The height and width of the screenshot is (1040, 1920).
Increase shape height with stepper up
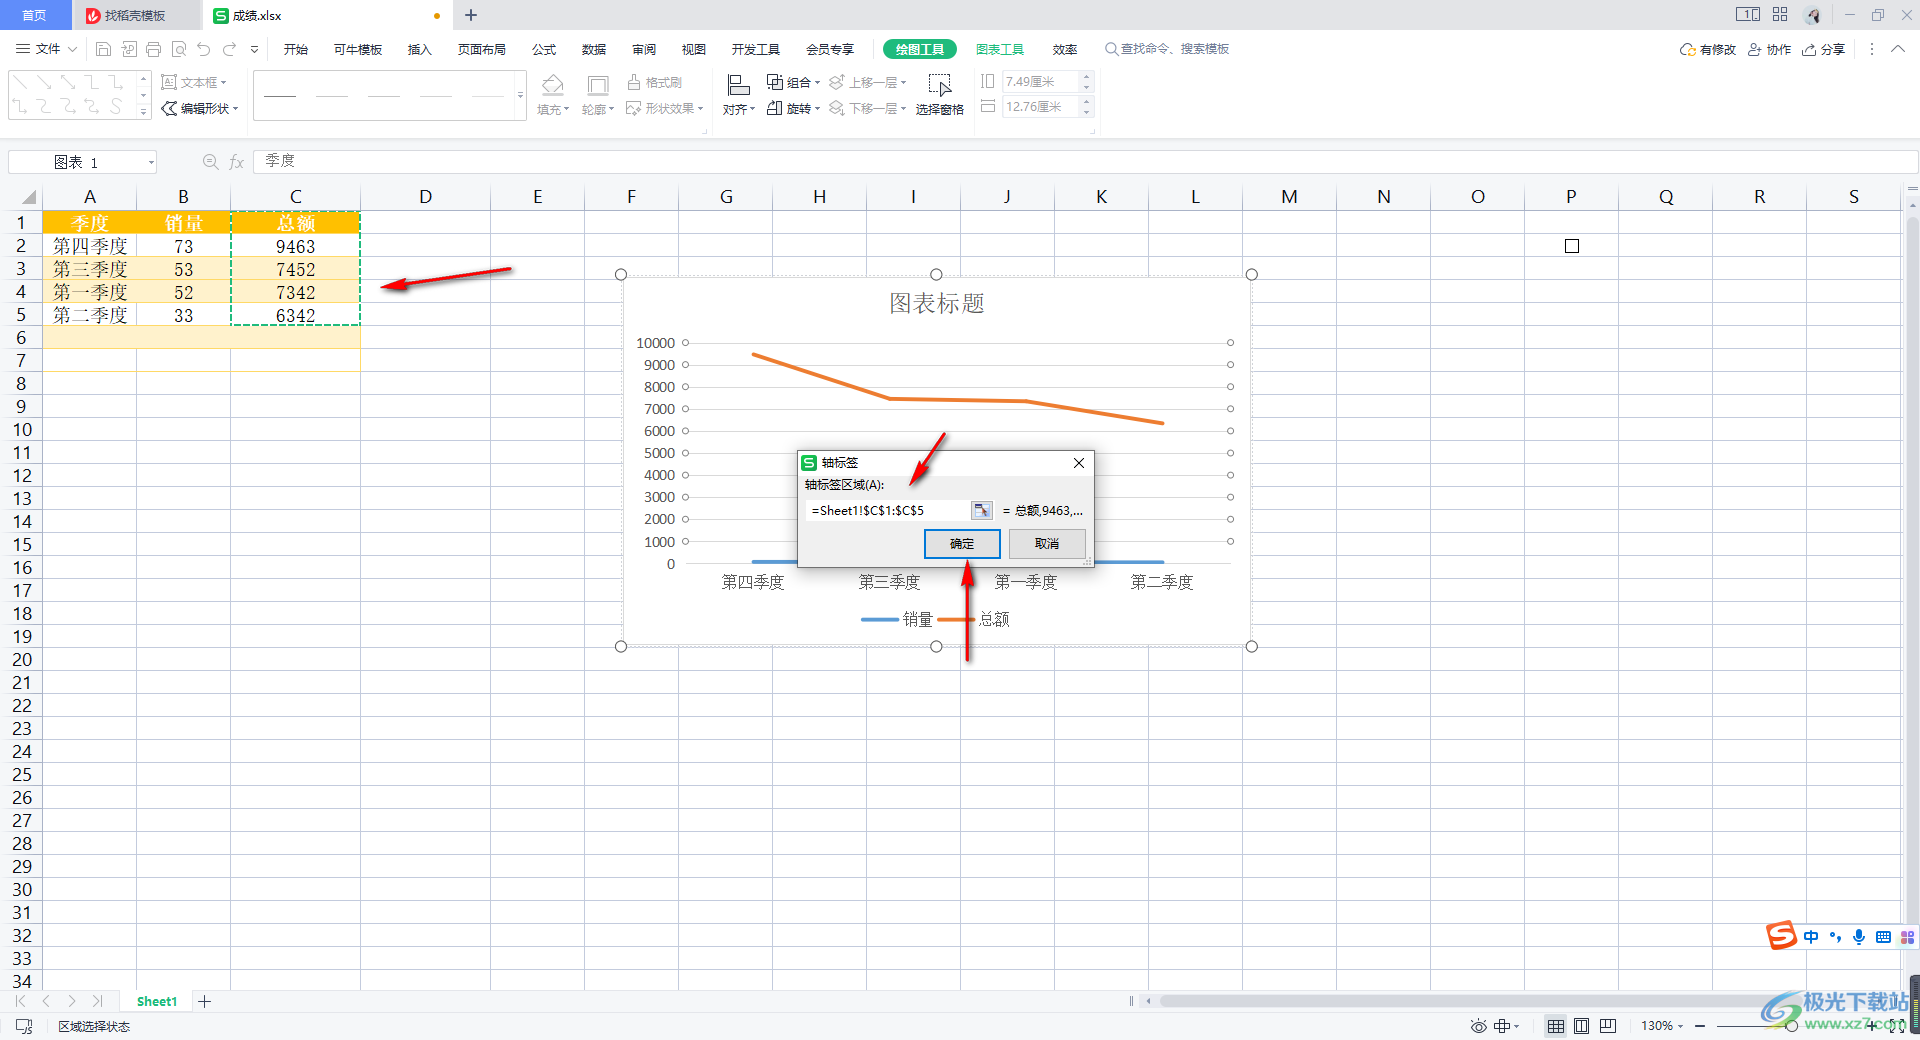[x=1087, y=77]
